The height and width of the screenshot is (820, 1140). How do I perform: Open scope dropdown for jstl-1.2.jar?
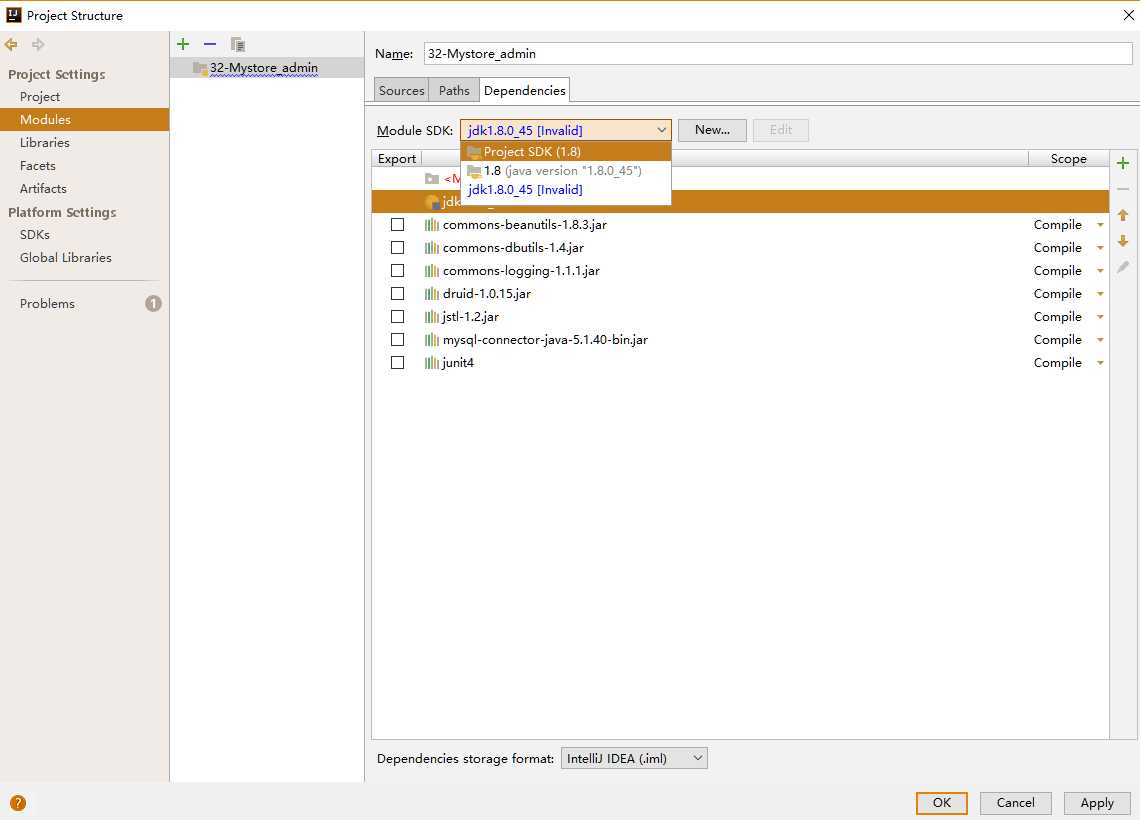click(x=1101, y=317)
